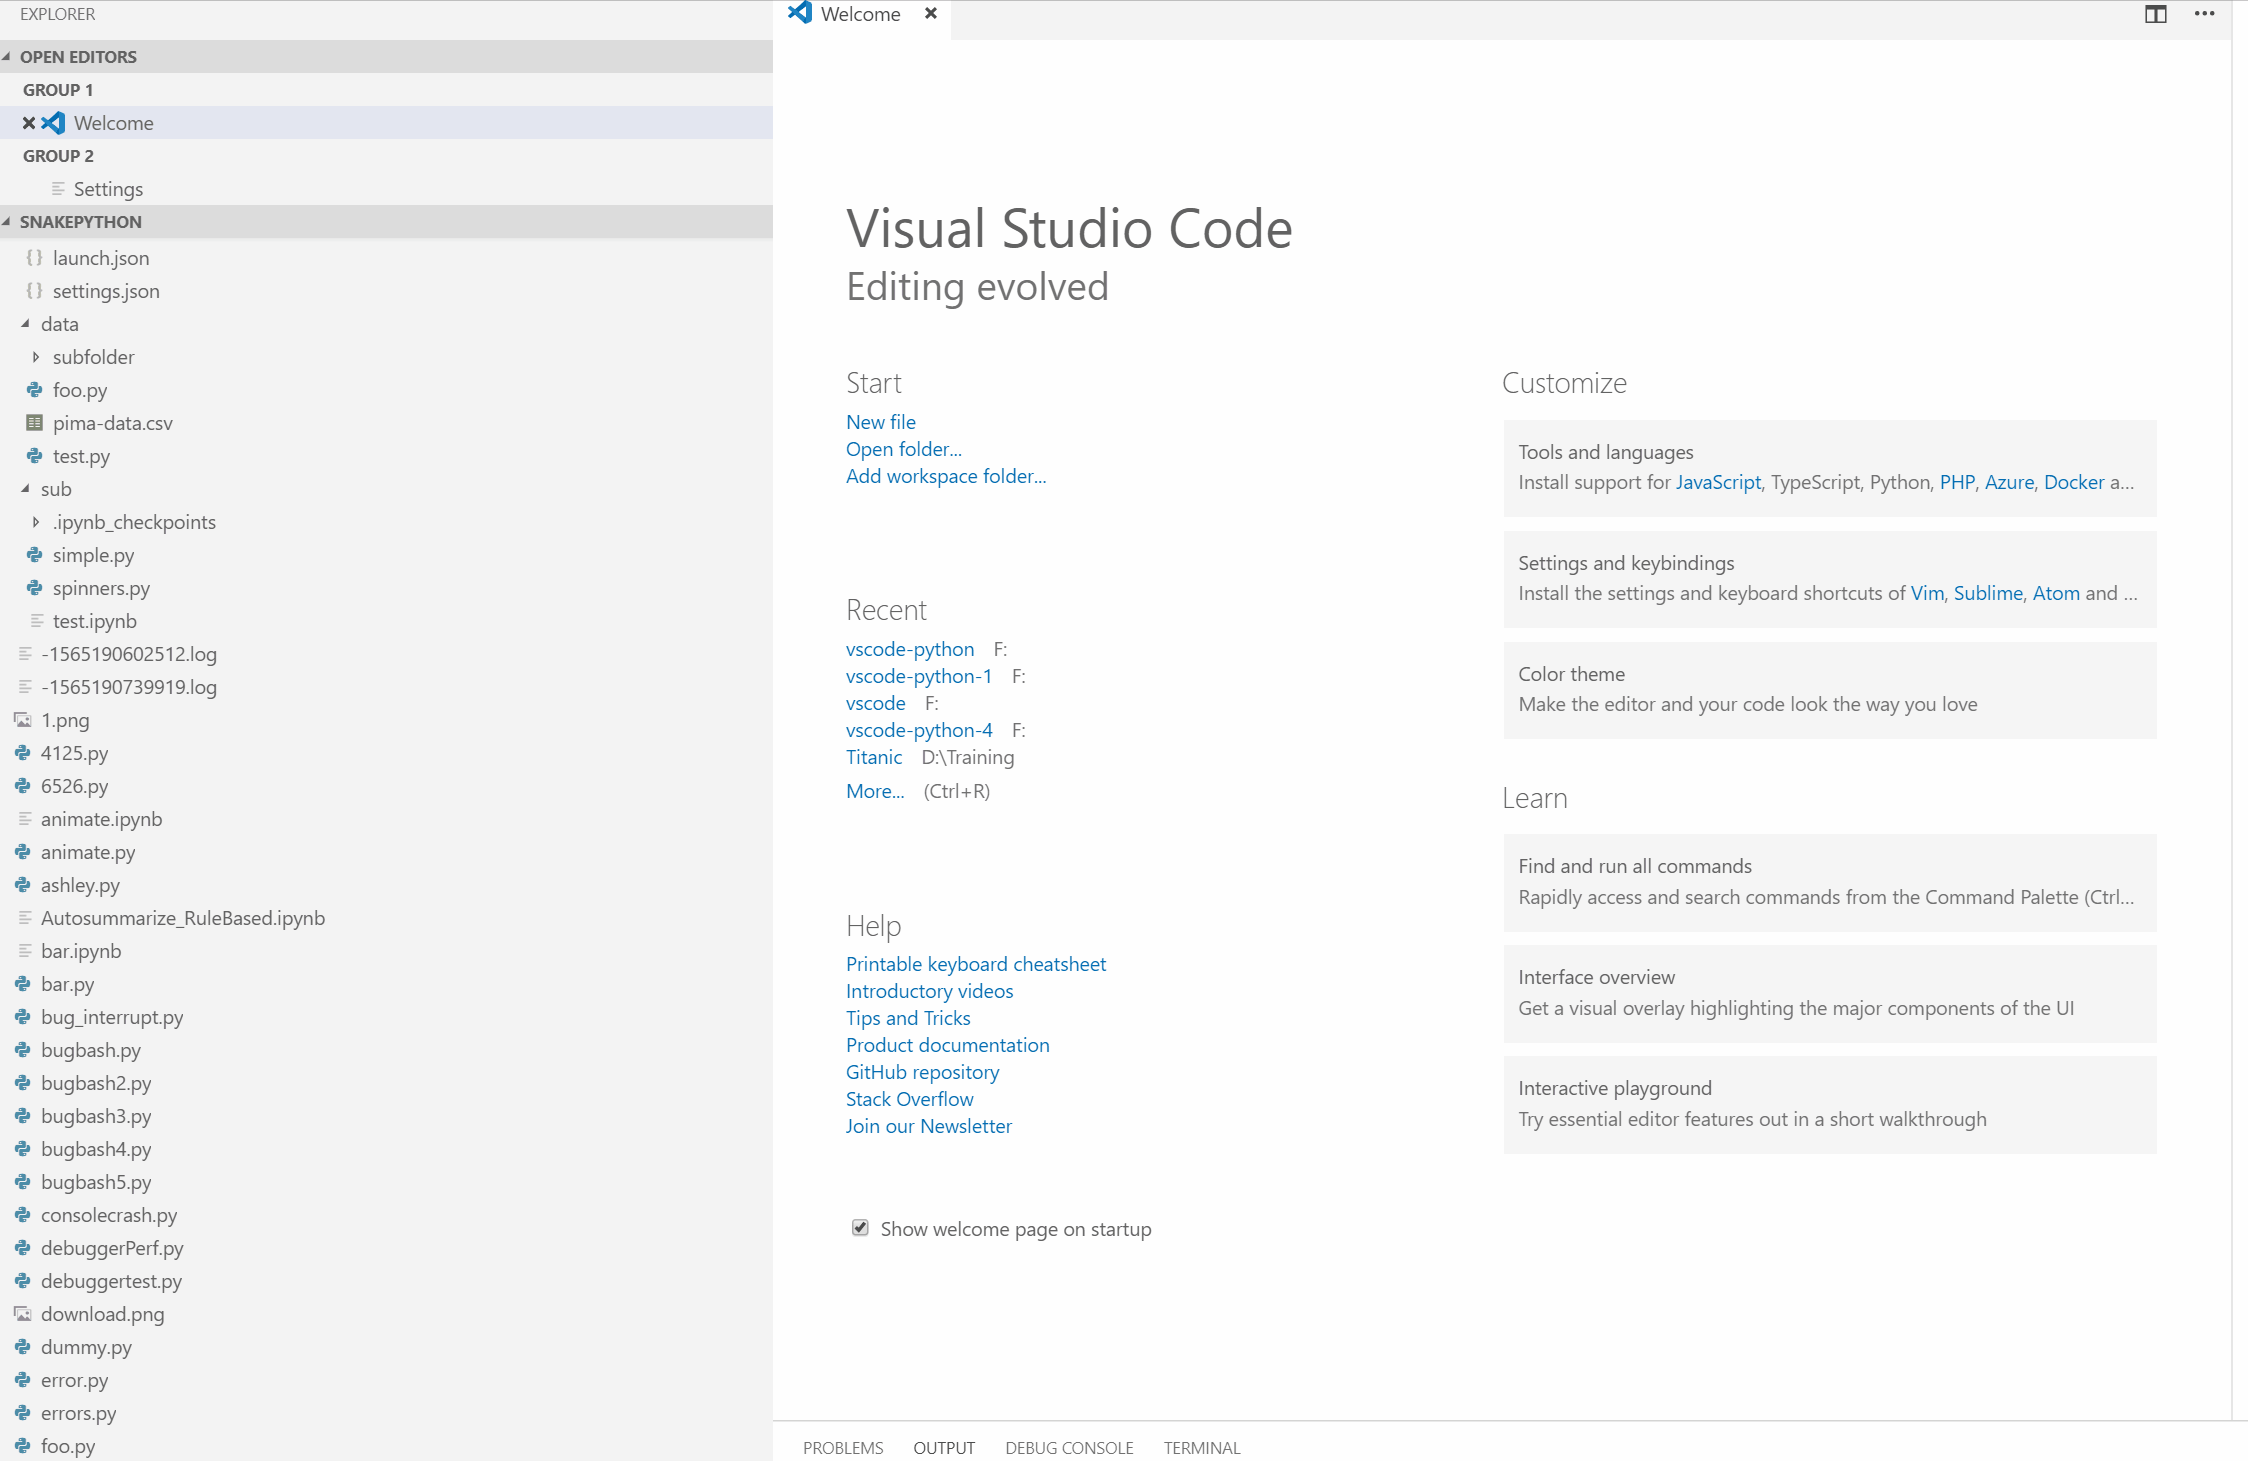Click file icon beside animate.ipynb

(25, 819)
